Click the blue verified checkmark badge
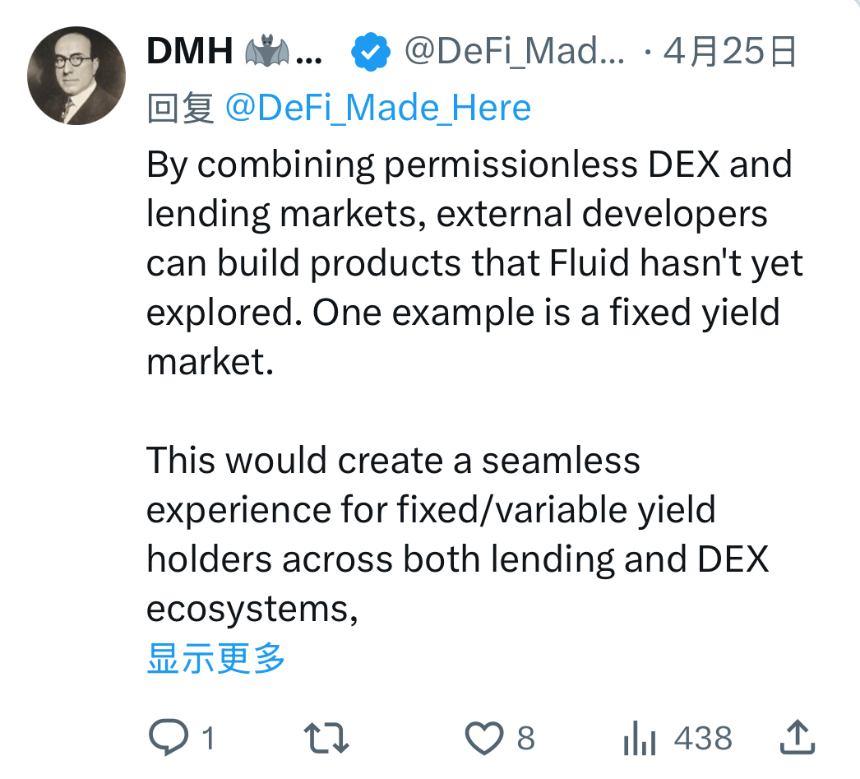 pos(372,52)
